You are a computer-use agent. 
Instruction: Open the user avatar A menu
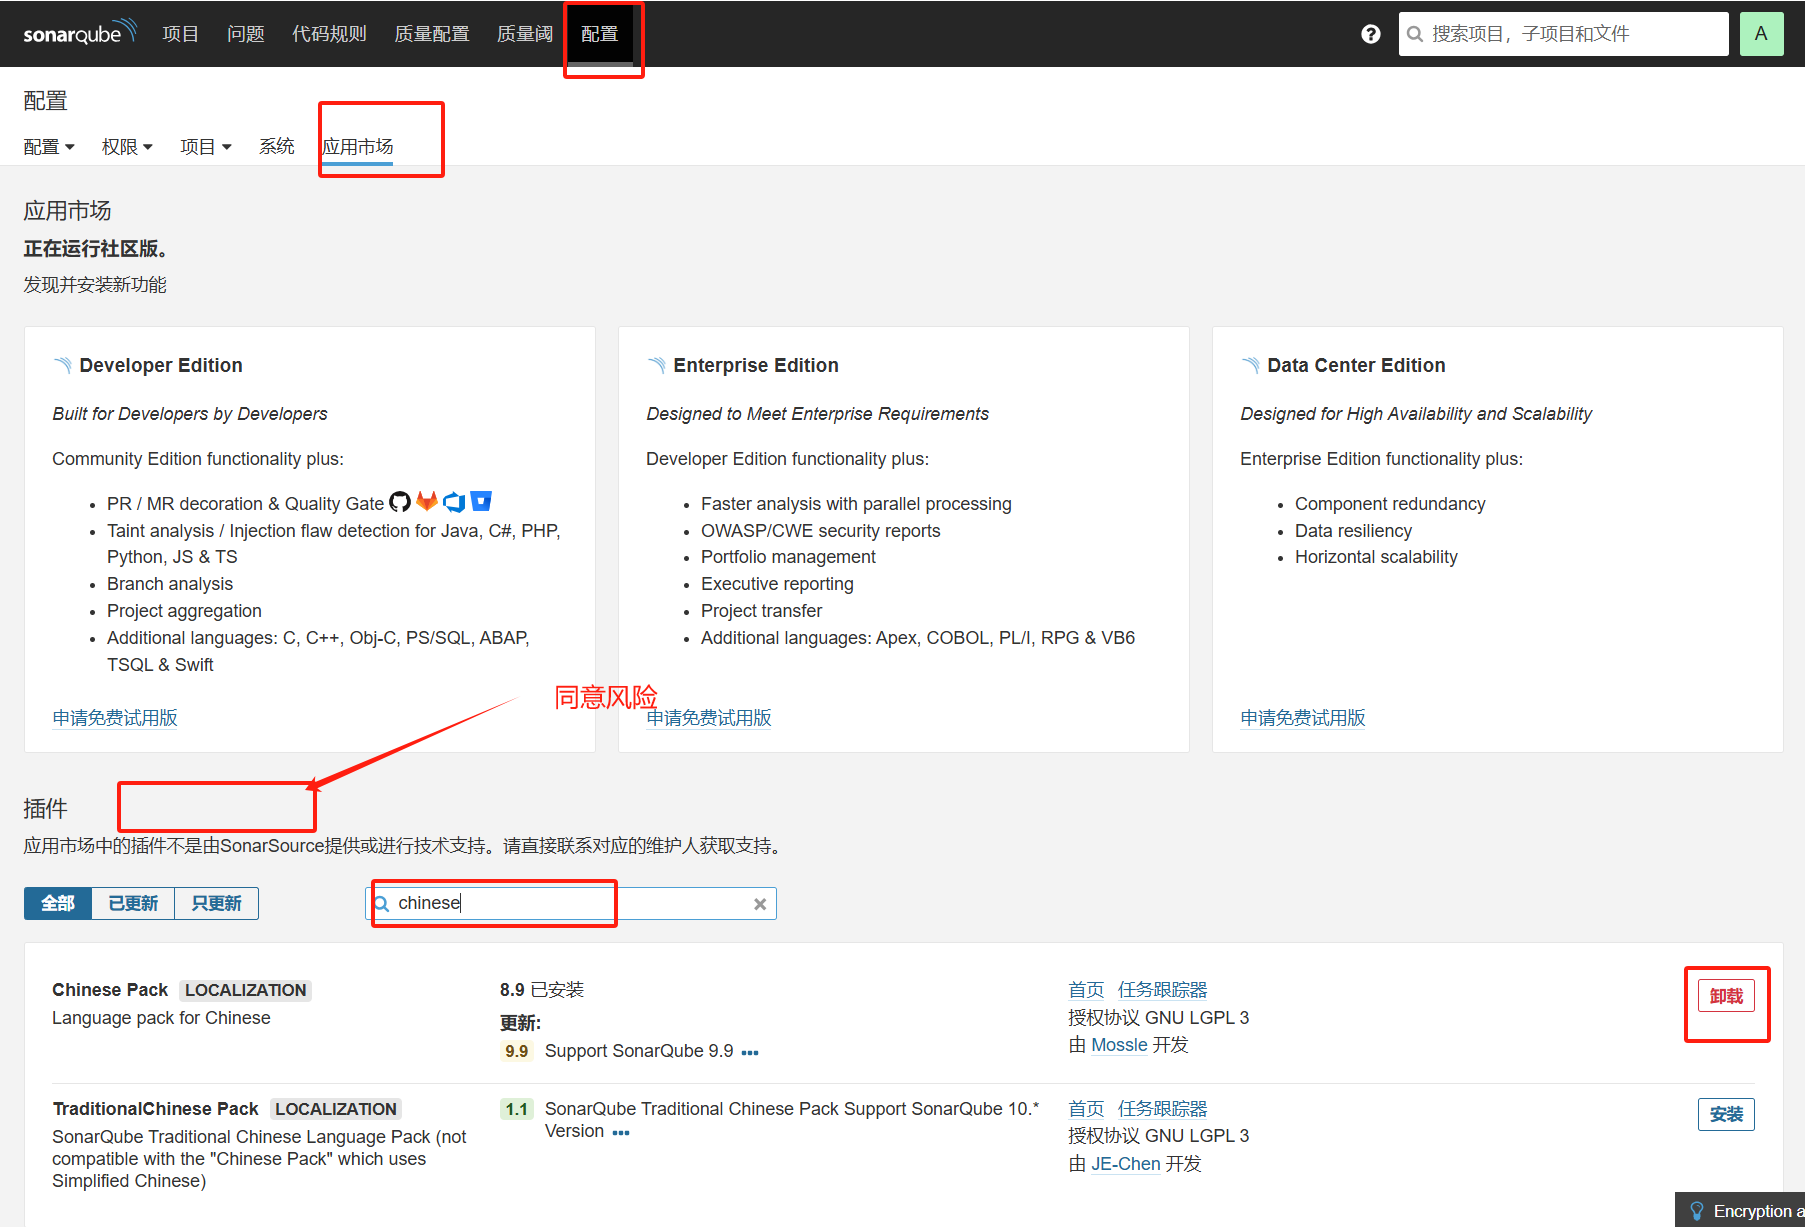(1761, 34)
